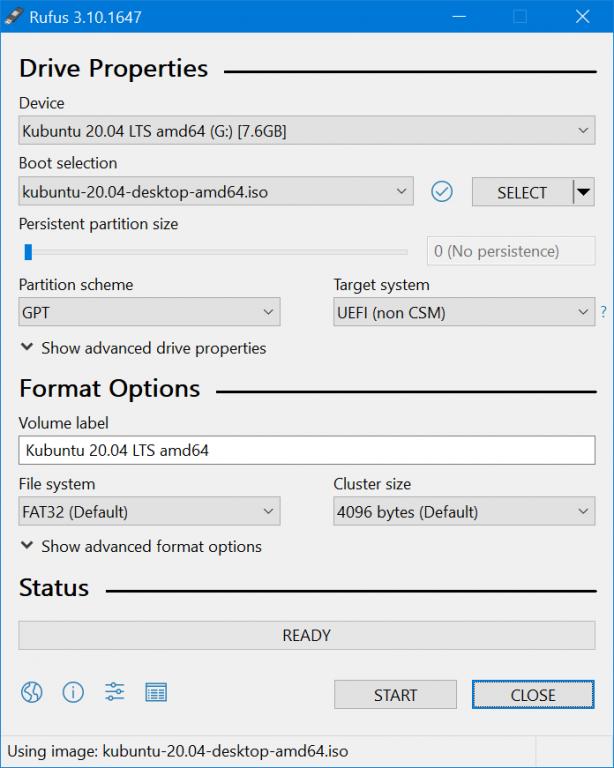Open the About info icon
The height and width of the screenshot is (768, 614).
point(73,692)
